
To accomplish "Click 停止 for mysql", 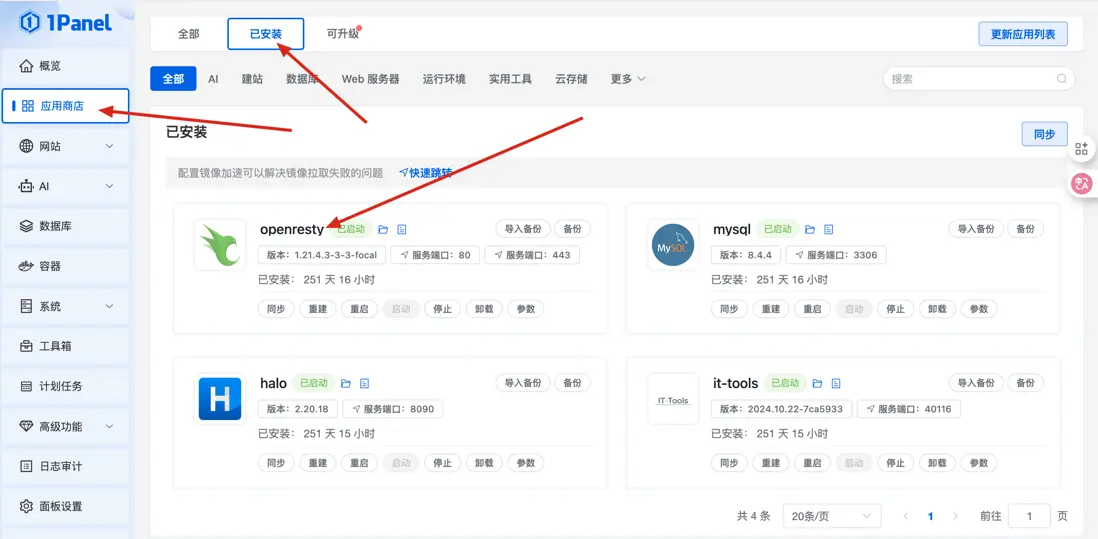I will click(x=895, y=309).
